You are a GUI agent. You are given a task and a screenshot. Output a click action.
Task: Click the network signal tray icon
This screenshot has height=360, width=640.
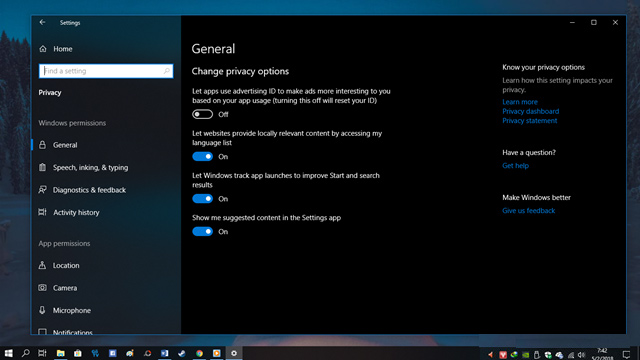pyautogui.click(x=571, y=355)
